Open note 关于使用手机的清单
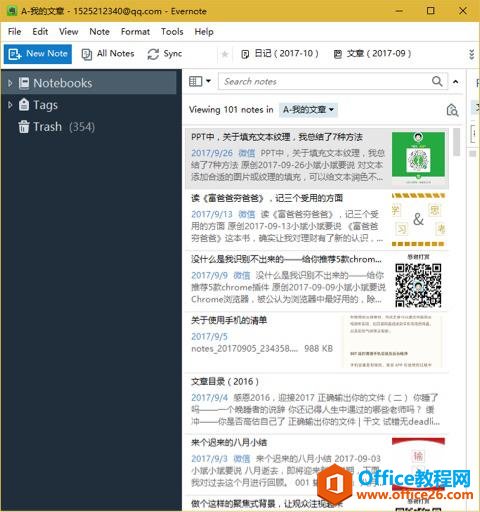The width and height of the screenshot is (480, 512). (317, 342)
